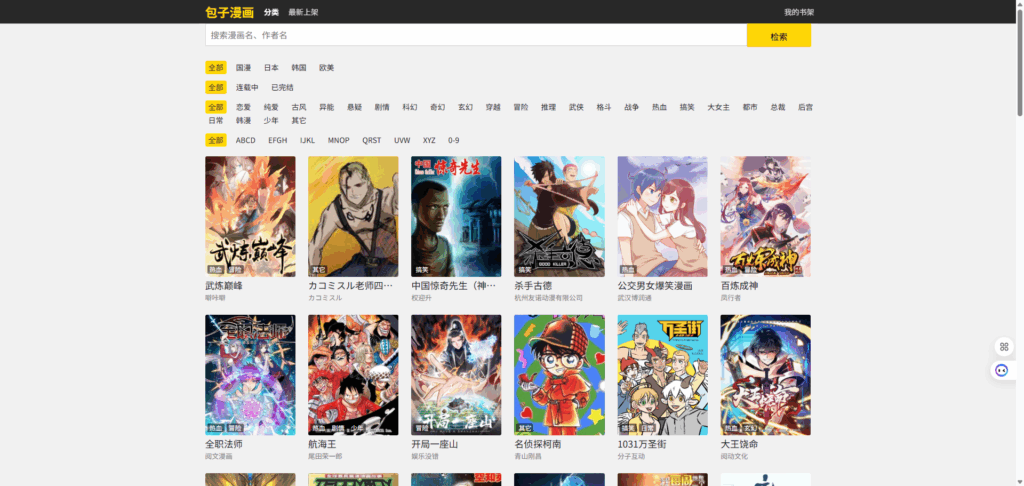Filter titles by letters ABCD
Screen dimensions: 1024x486
click(246, 140)
